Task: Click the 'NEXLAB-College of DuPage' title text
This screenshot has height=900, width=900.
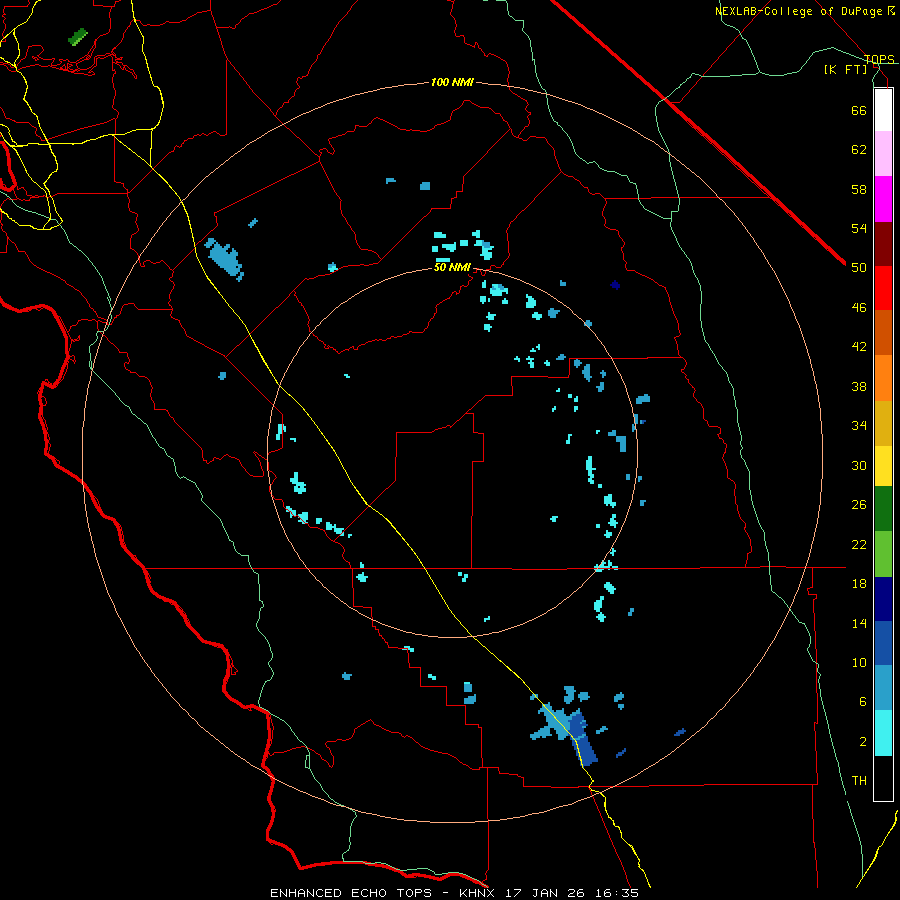Action: click(798, 11)
